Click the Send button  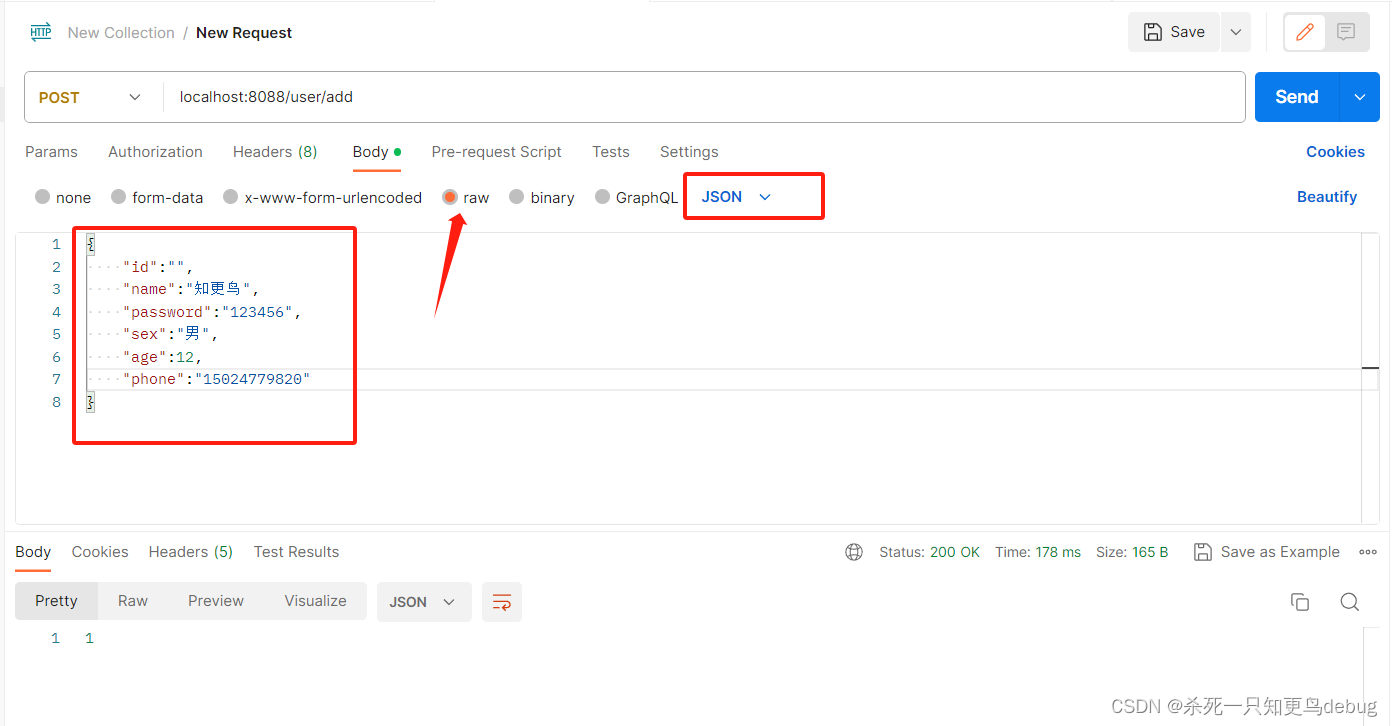(1295, 97)
